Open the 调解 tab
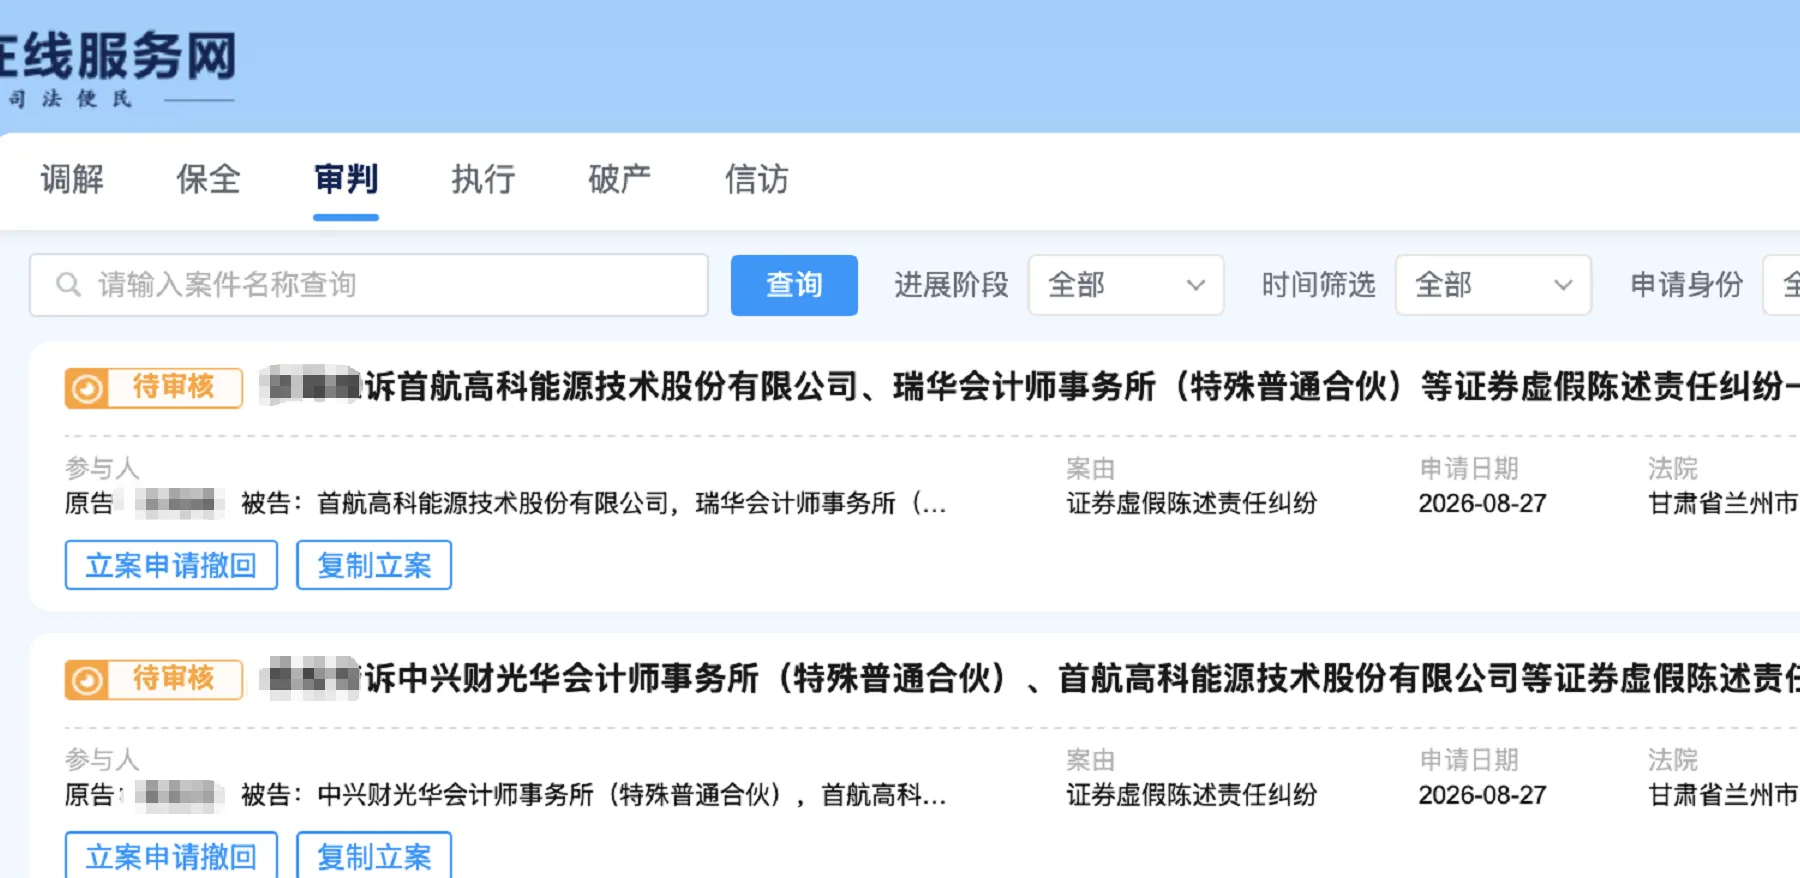The height and width of the screenshot is (878, 1800). (72, 179)
